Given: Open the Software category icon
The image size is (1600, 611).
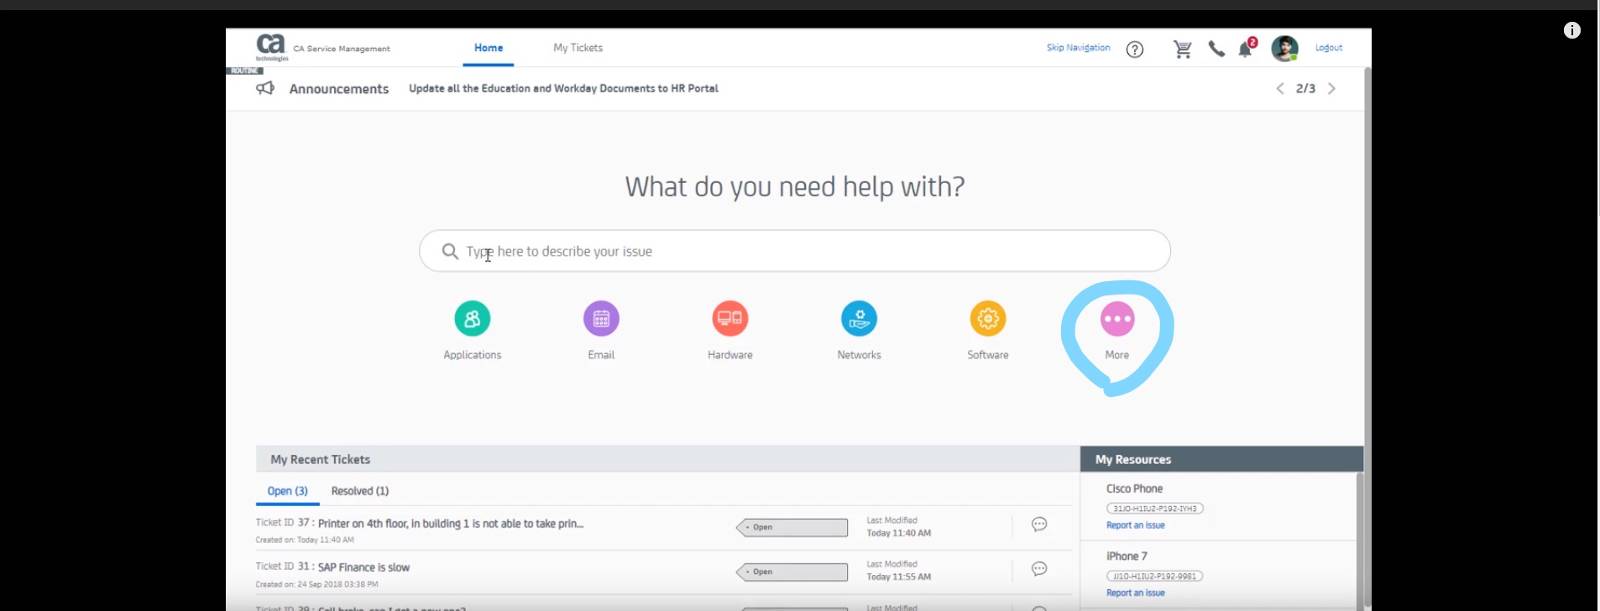Looking at the screenshot, I should click(988, 319).
